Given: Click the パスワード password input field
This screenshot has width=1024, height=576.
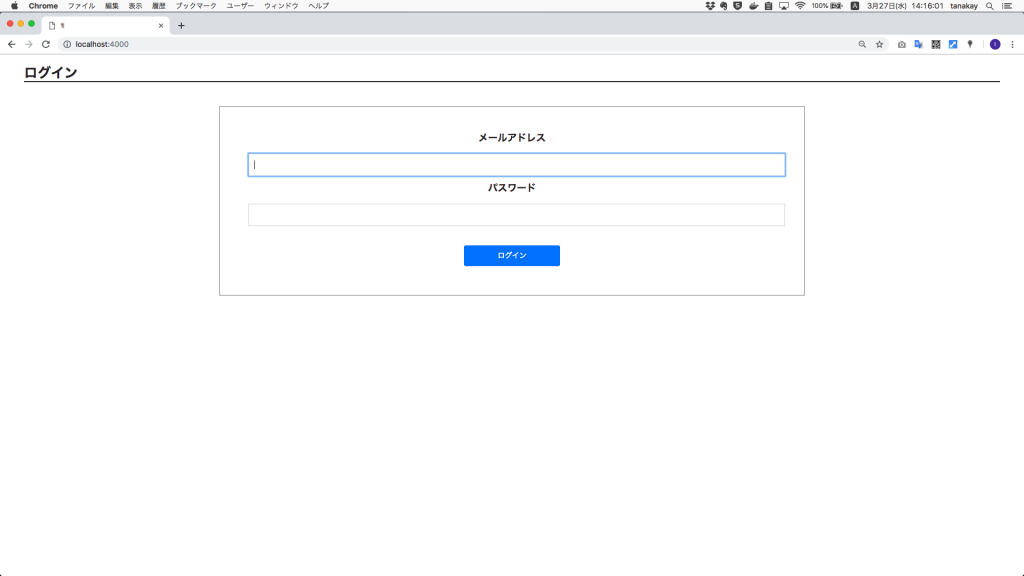Looking at the screenshot, I should pyautogui.click(x=516, y=213).
